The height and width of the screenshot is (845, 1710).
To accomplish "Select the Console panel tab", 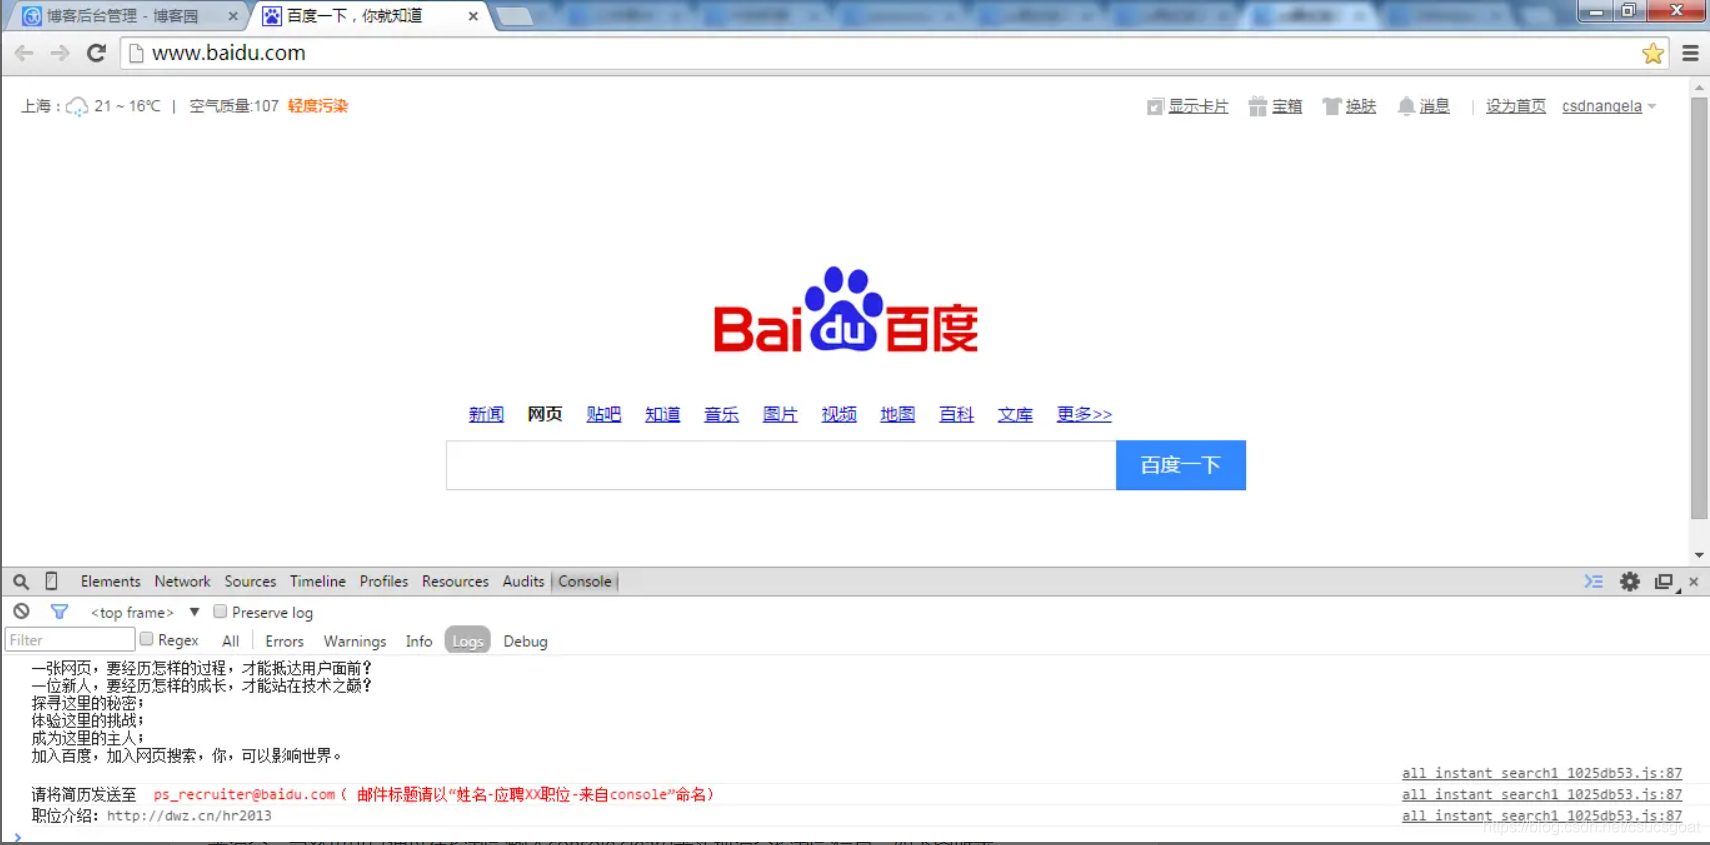I will coord(585,581).
